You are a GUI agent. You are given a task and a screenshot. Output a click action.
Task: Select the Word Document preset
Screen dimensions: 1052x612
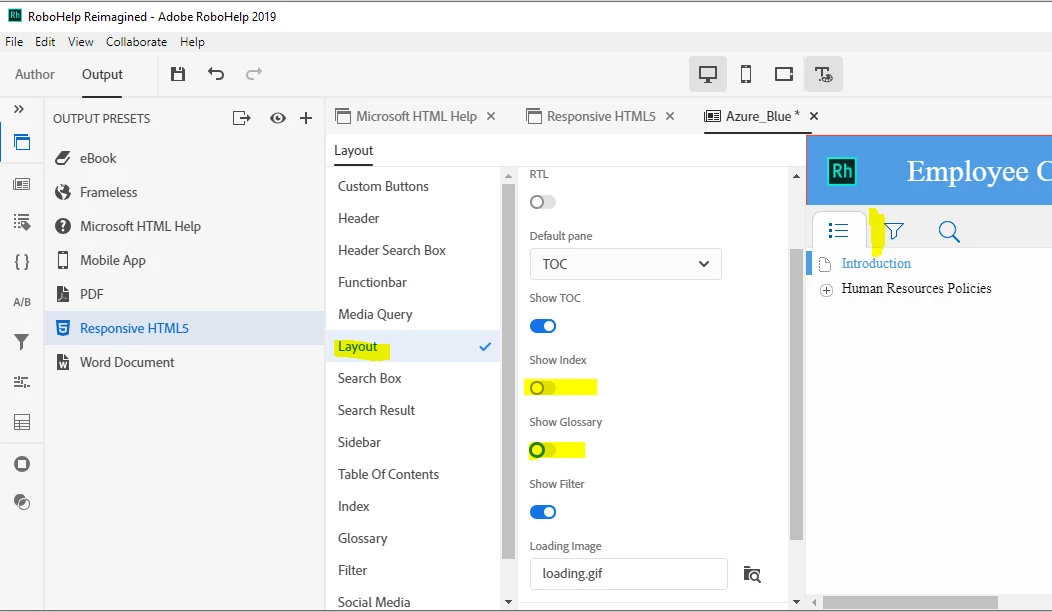click(184, 362)
